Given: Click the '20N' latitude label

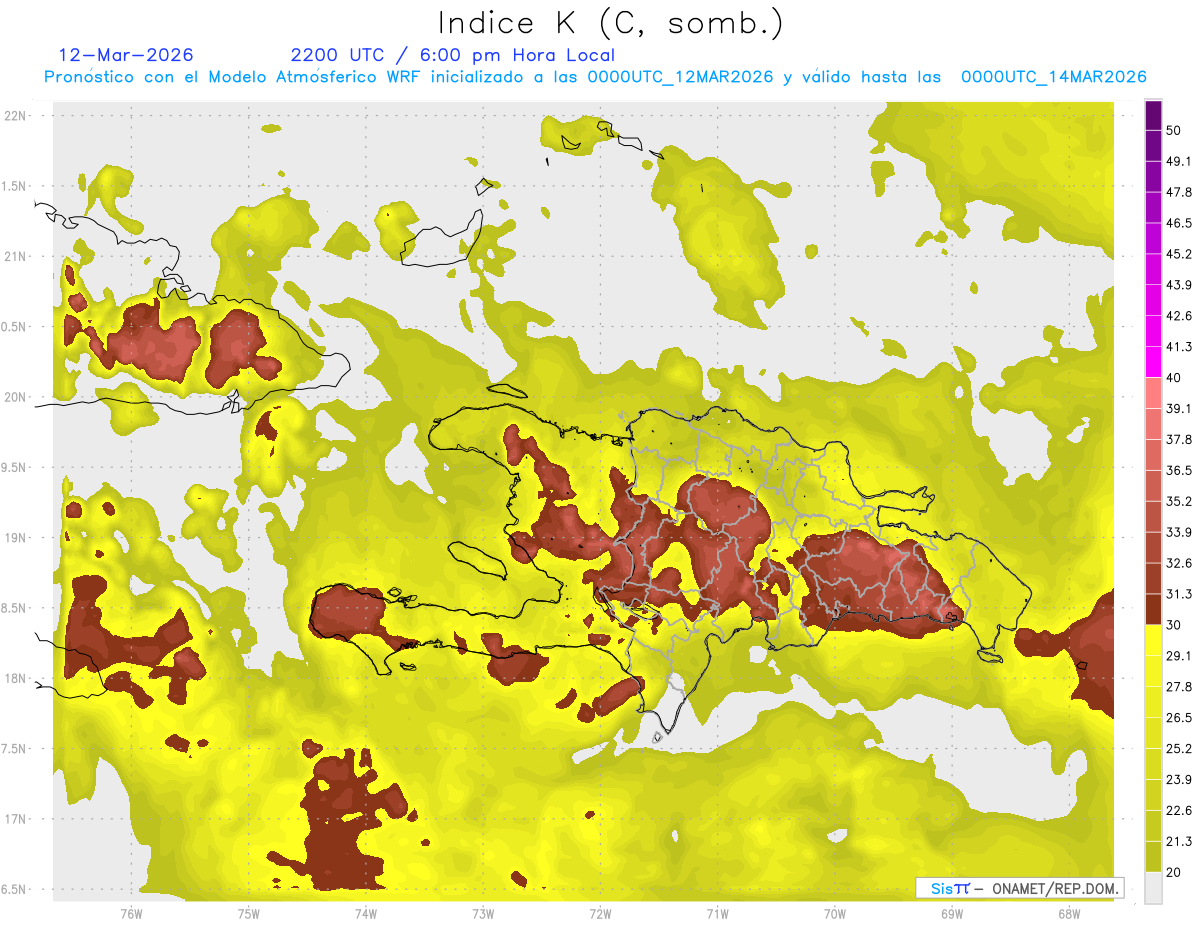Looking at the screenshot, I should 15,397.
